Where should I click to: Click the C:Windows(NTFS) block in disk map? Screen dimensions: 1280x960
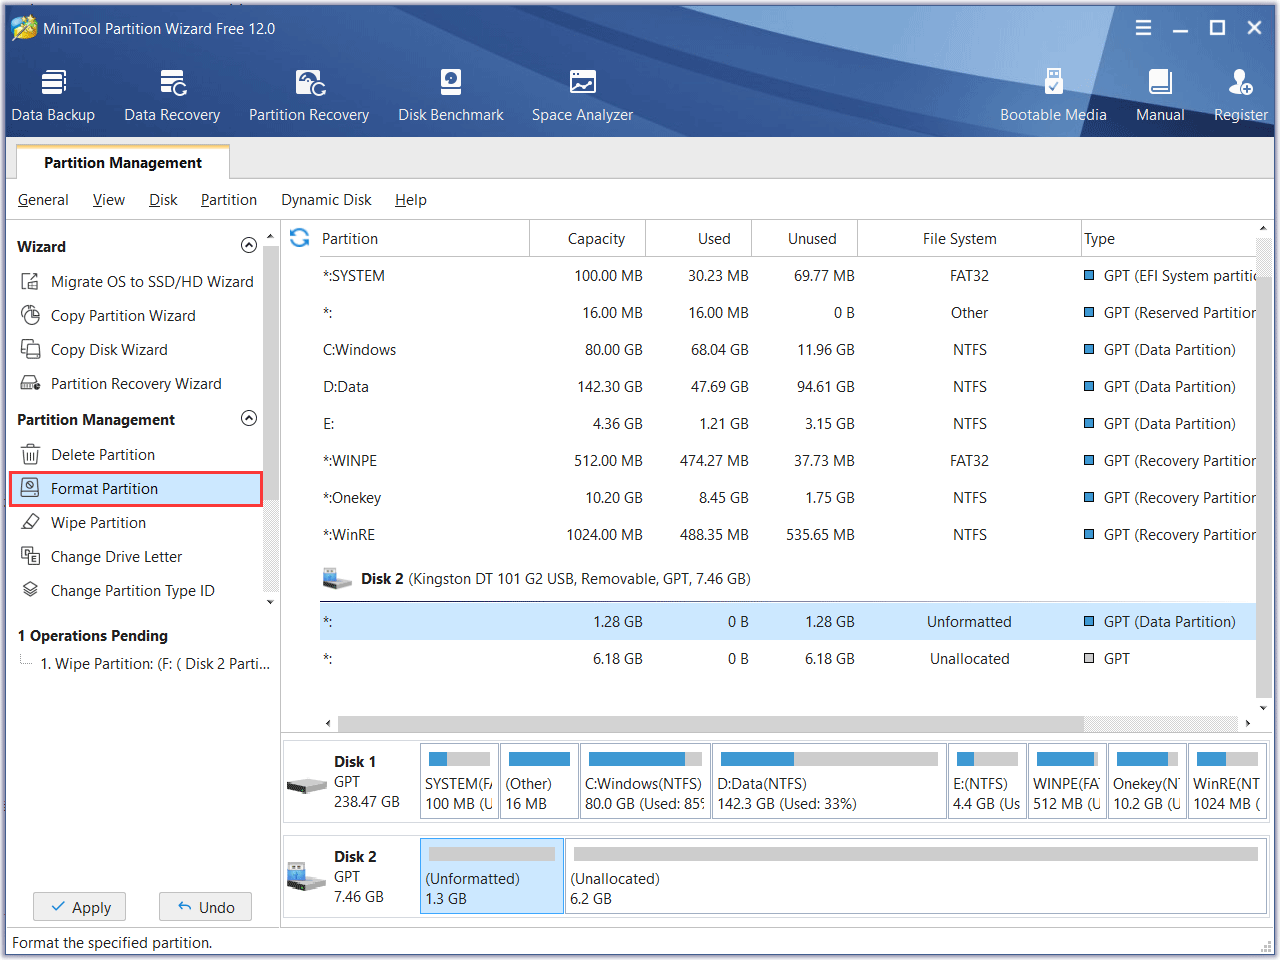pos(645,781)
